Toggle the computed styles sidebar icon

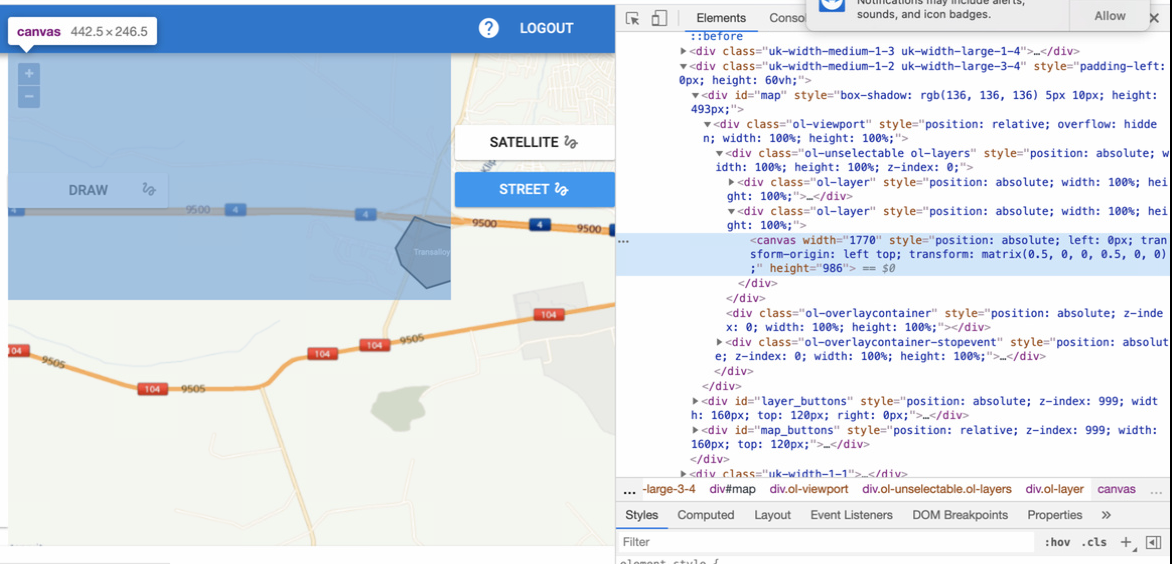(x=1154, y=542)
